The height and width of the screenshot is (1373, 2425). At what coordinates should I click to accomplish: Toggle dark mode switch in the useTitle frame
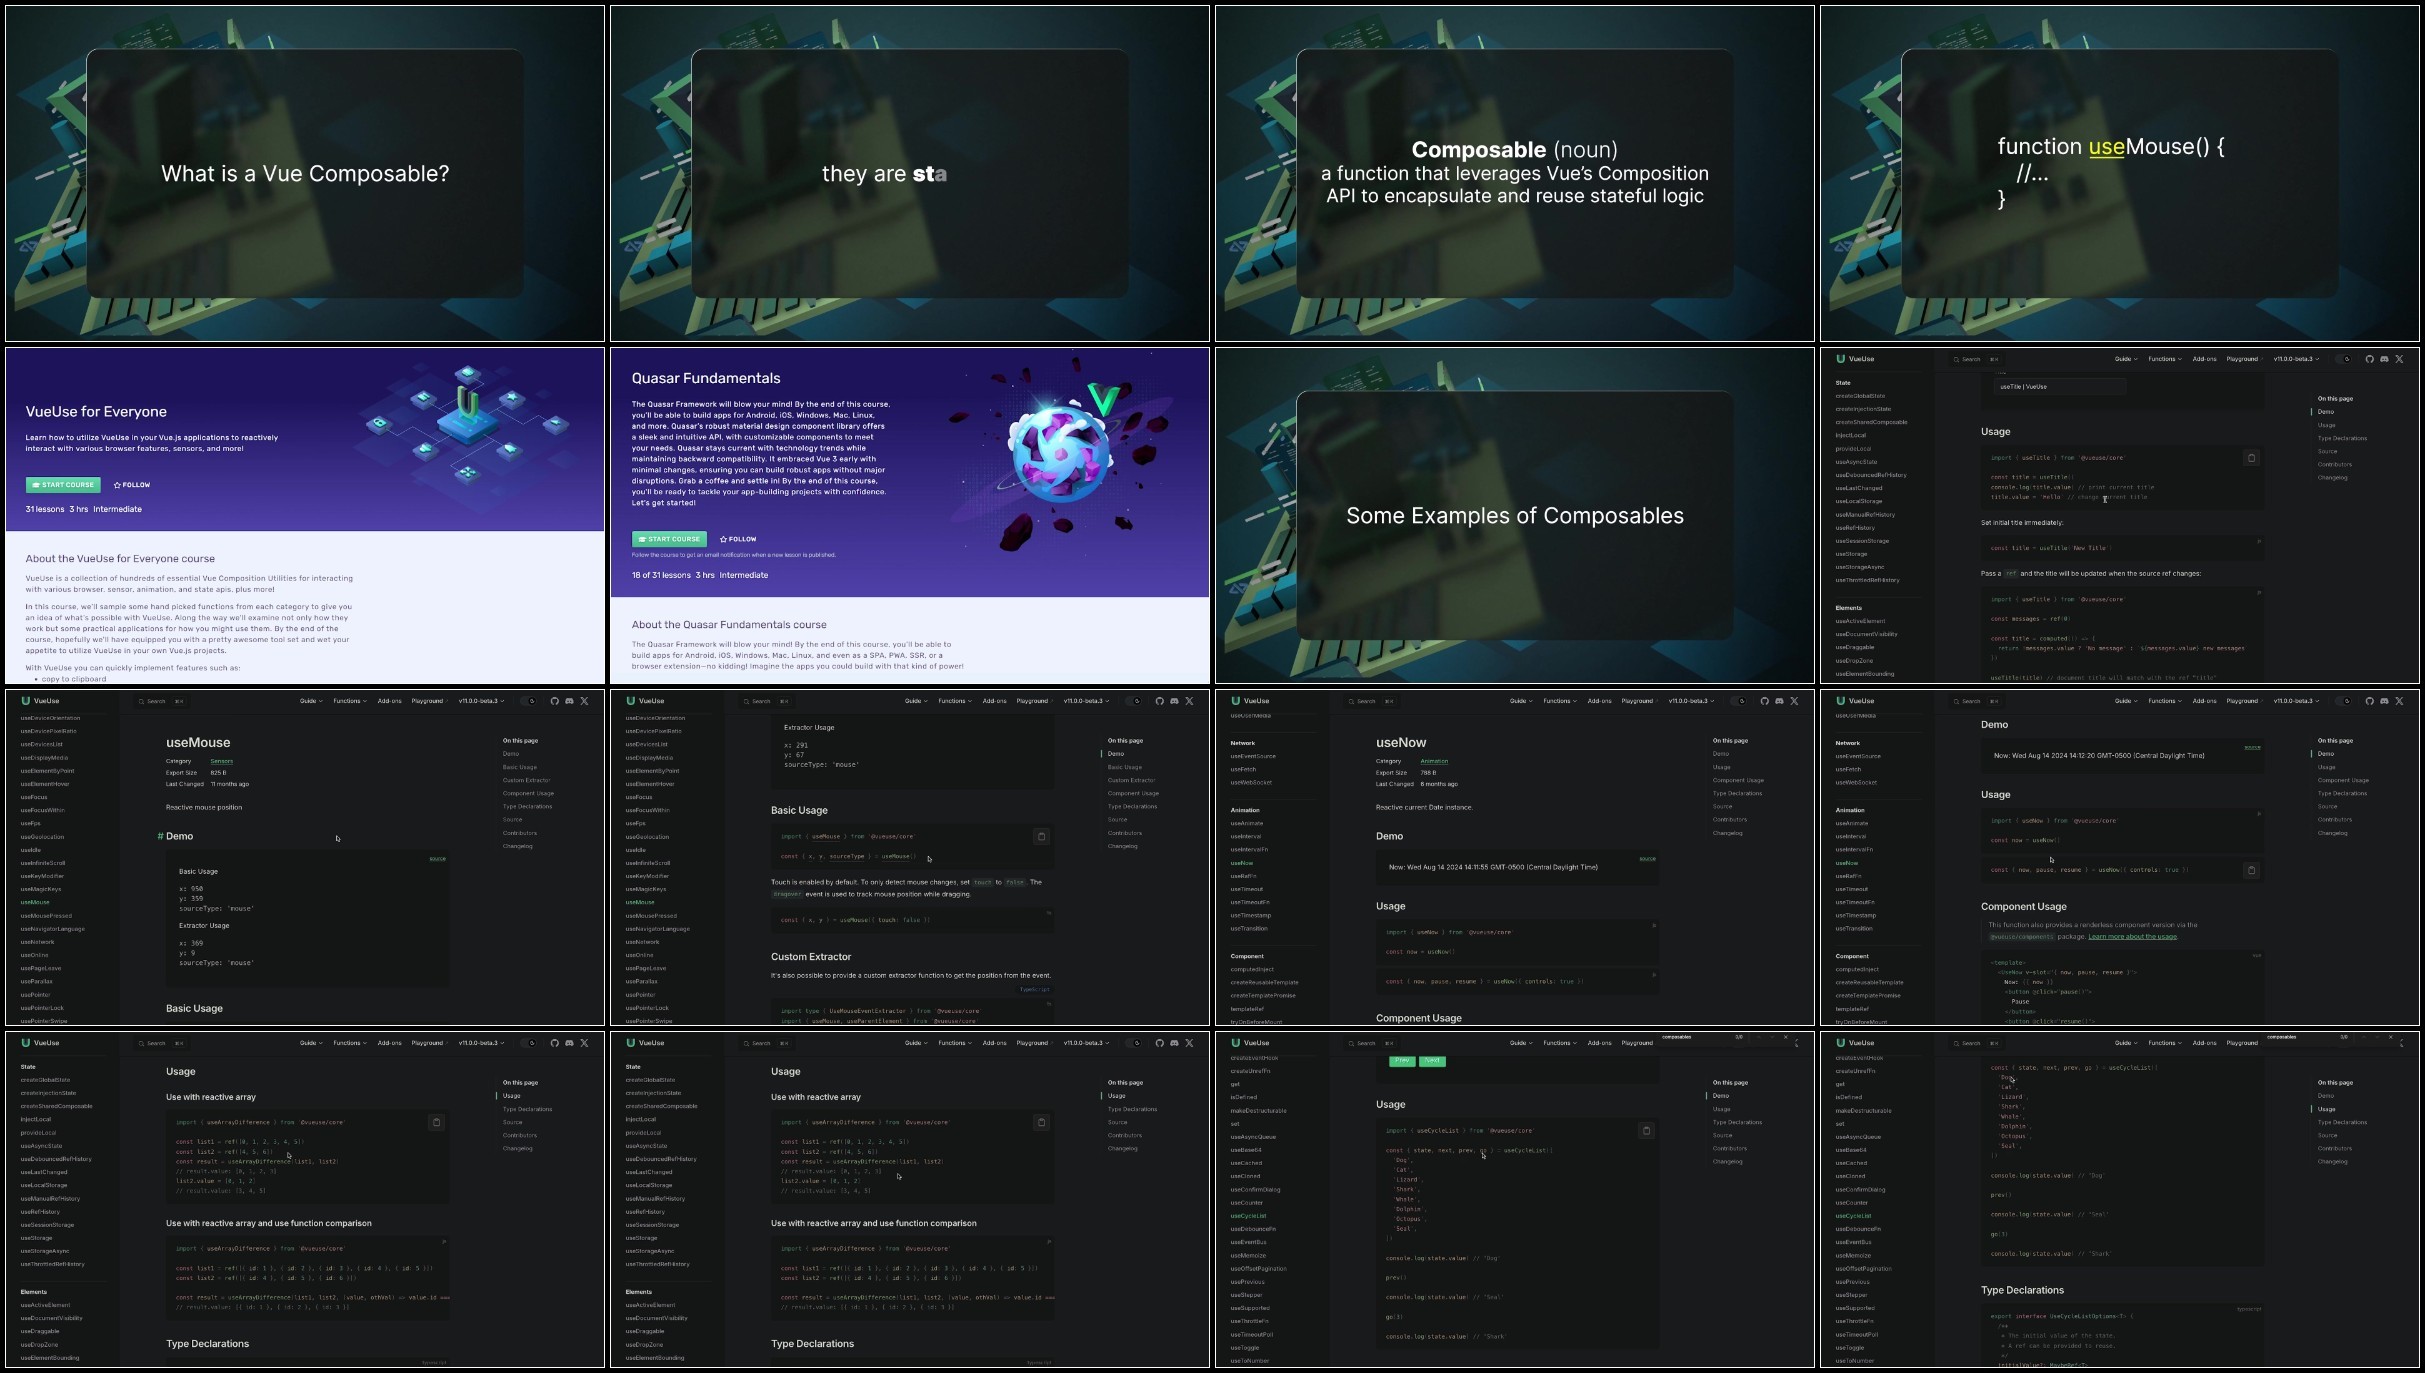tap(2343, 359)
